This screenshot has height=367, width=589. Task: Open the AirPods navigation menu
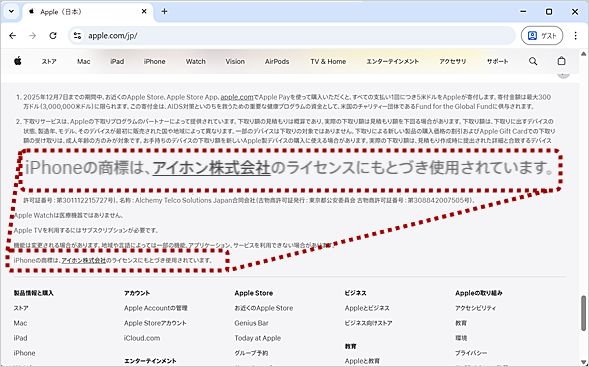click(x=277, y=62)
